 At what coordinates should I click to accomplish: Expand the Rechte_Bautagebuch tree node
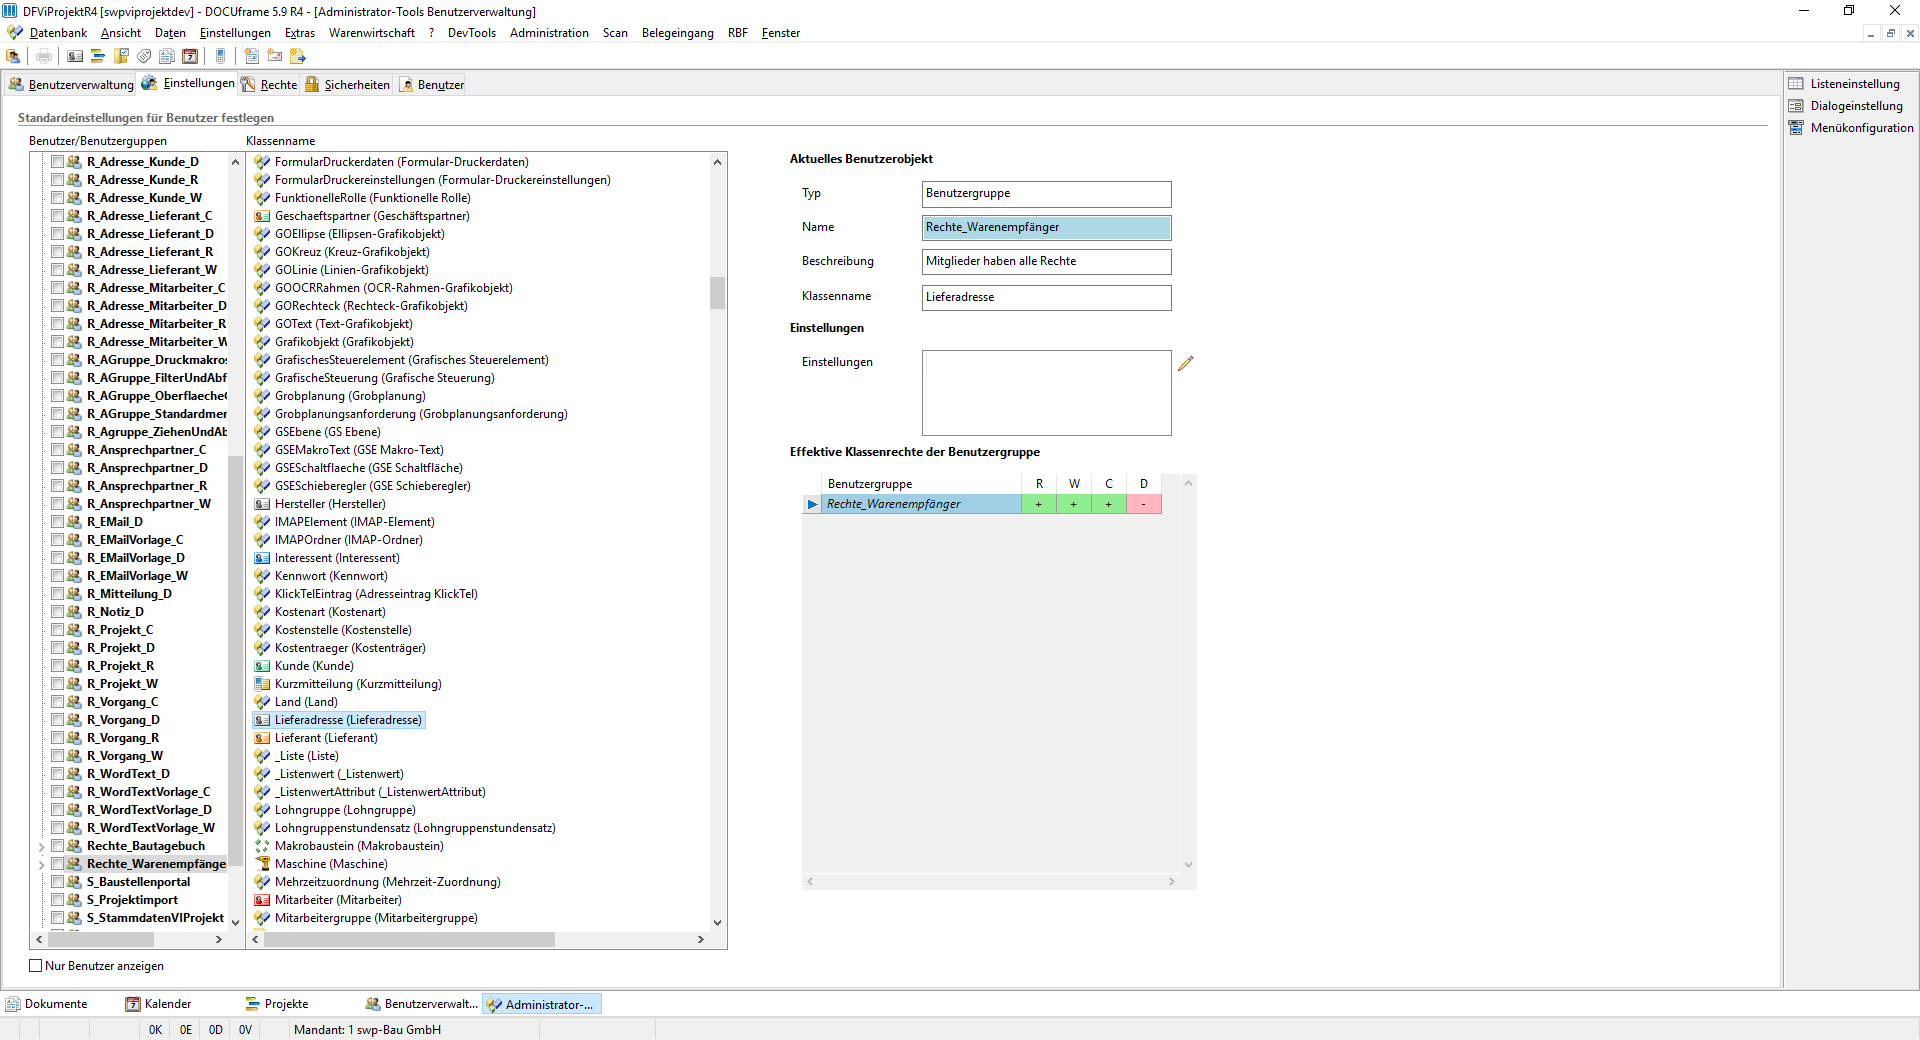coord(41,847)
